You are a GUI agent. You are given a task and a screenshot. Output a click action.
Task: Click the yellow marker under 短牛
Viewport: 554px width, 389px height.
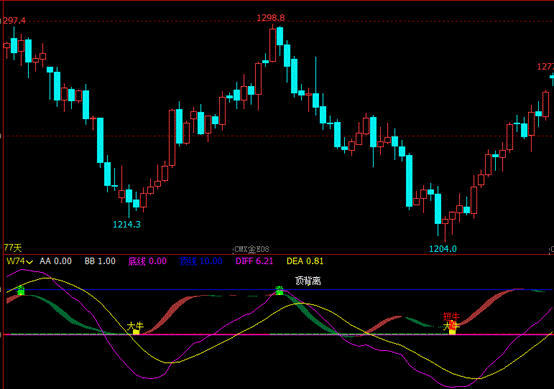click(x=452, y=331)
